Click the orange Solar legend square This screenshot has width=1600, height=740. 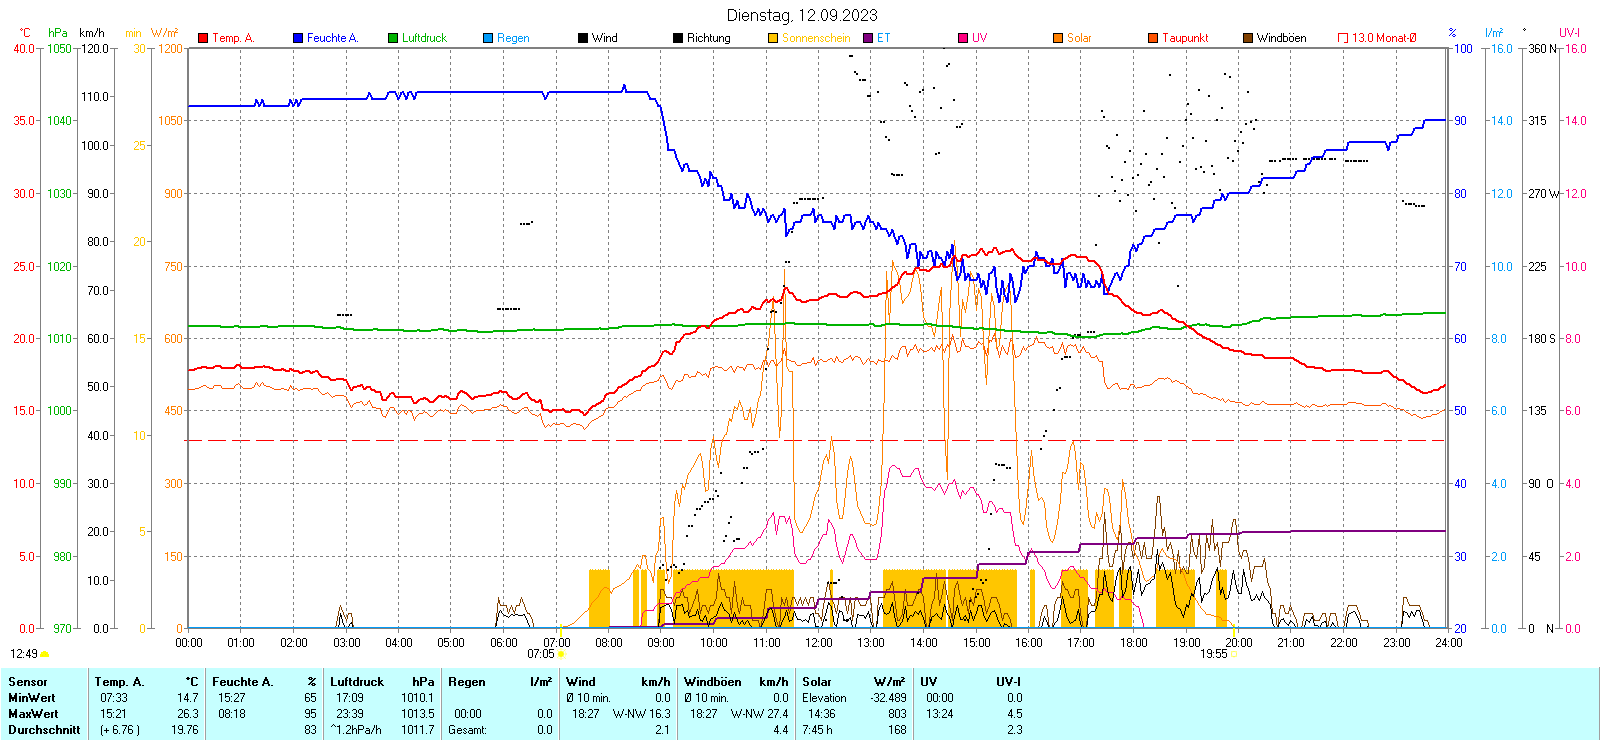1058,38
